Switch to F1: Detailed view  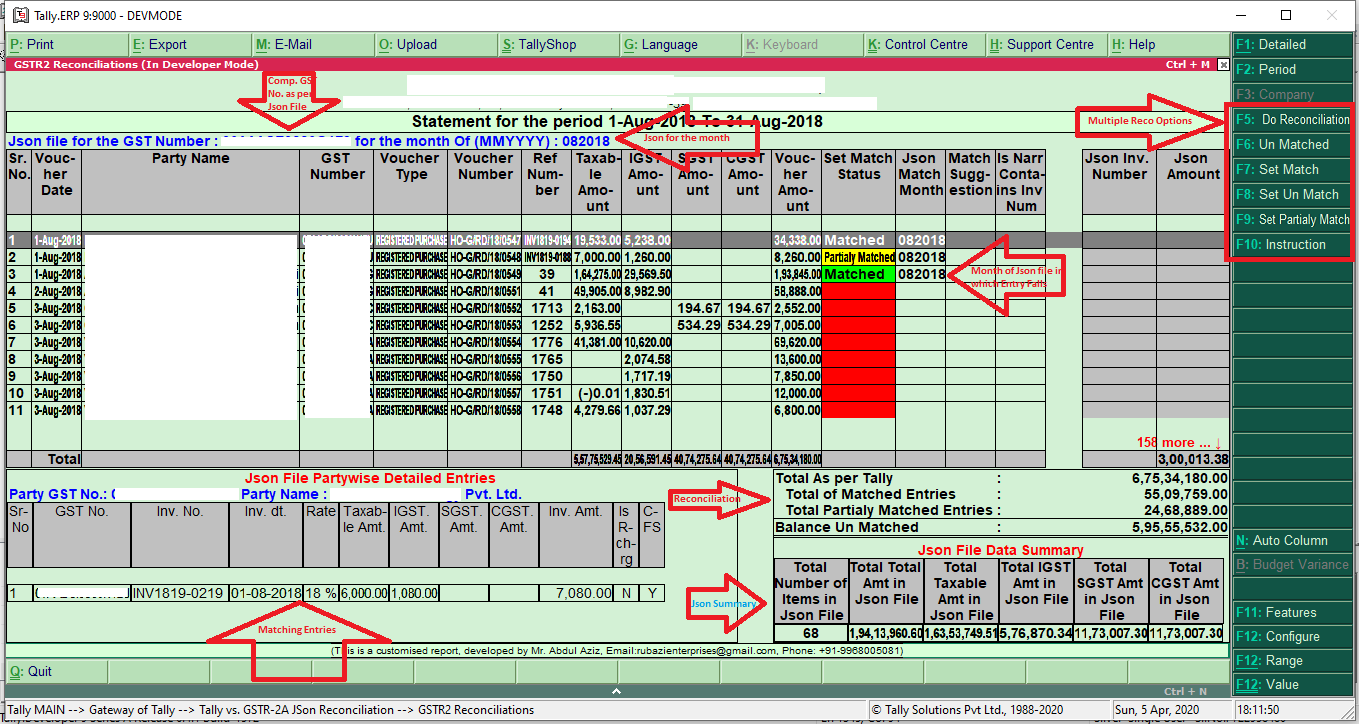(1292, 45)
